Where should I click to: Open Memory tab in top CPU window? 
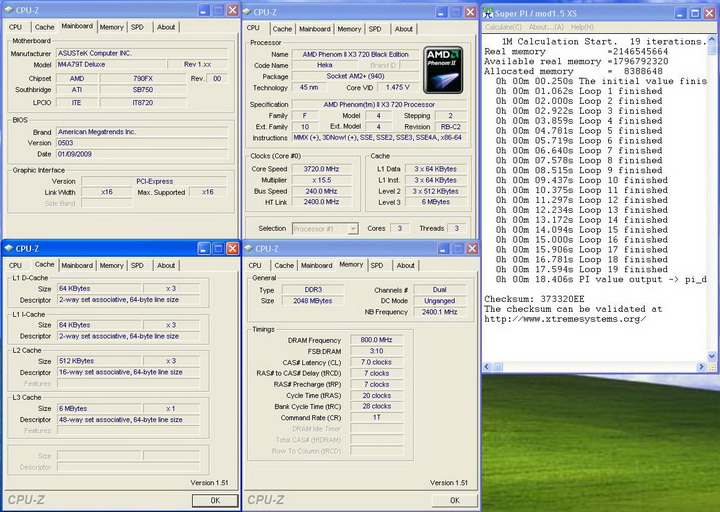(349, 29)
